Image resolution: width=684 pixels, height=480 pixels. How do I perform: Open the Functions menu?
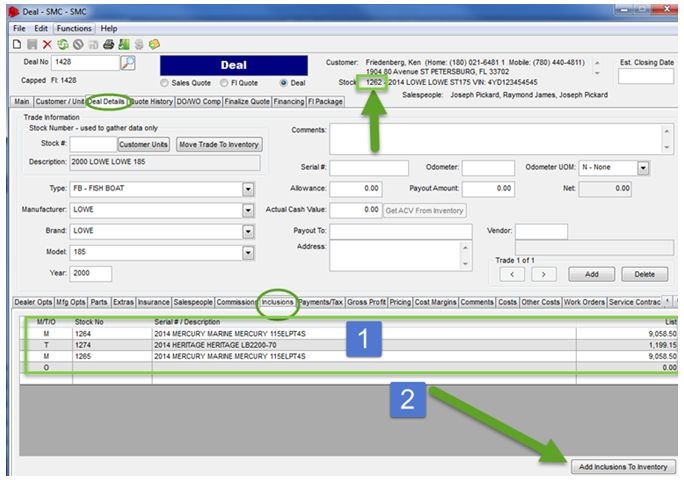pyautogui.click(x=73, y=29)
